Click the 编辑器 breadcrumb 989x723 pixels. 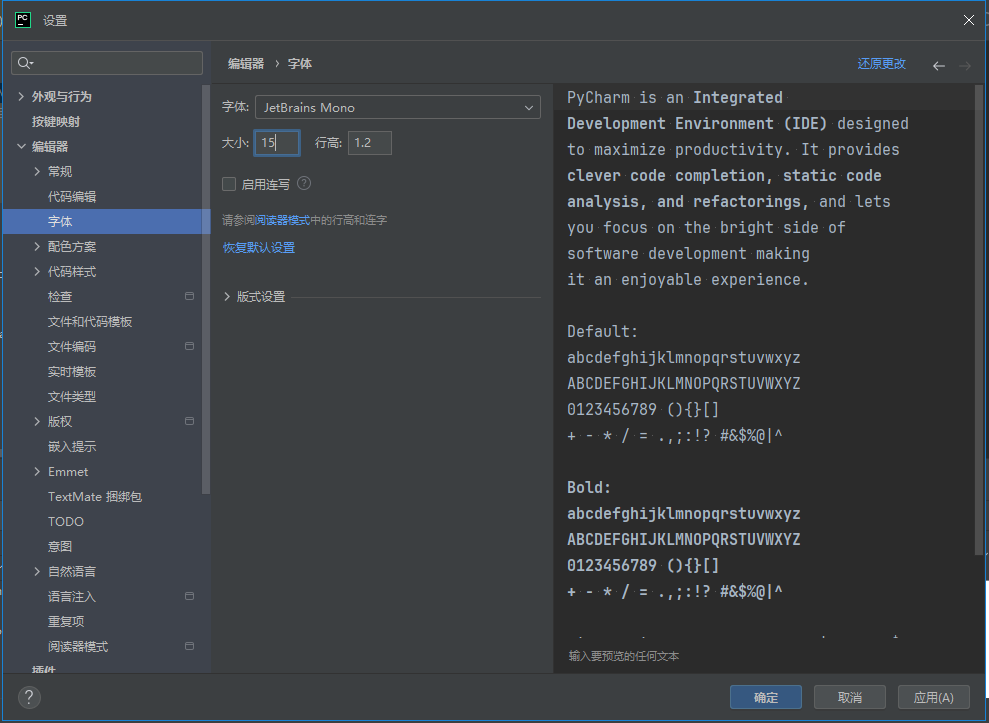point(245,64)
